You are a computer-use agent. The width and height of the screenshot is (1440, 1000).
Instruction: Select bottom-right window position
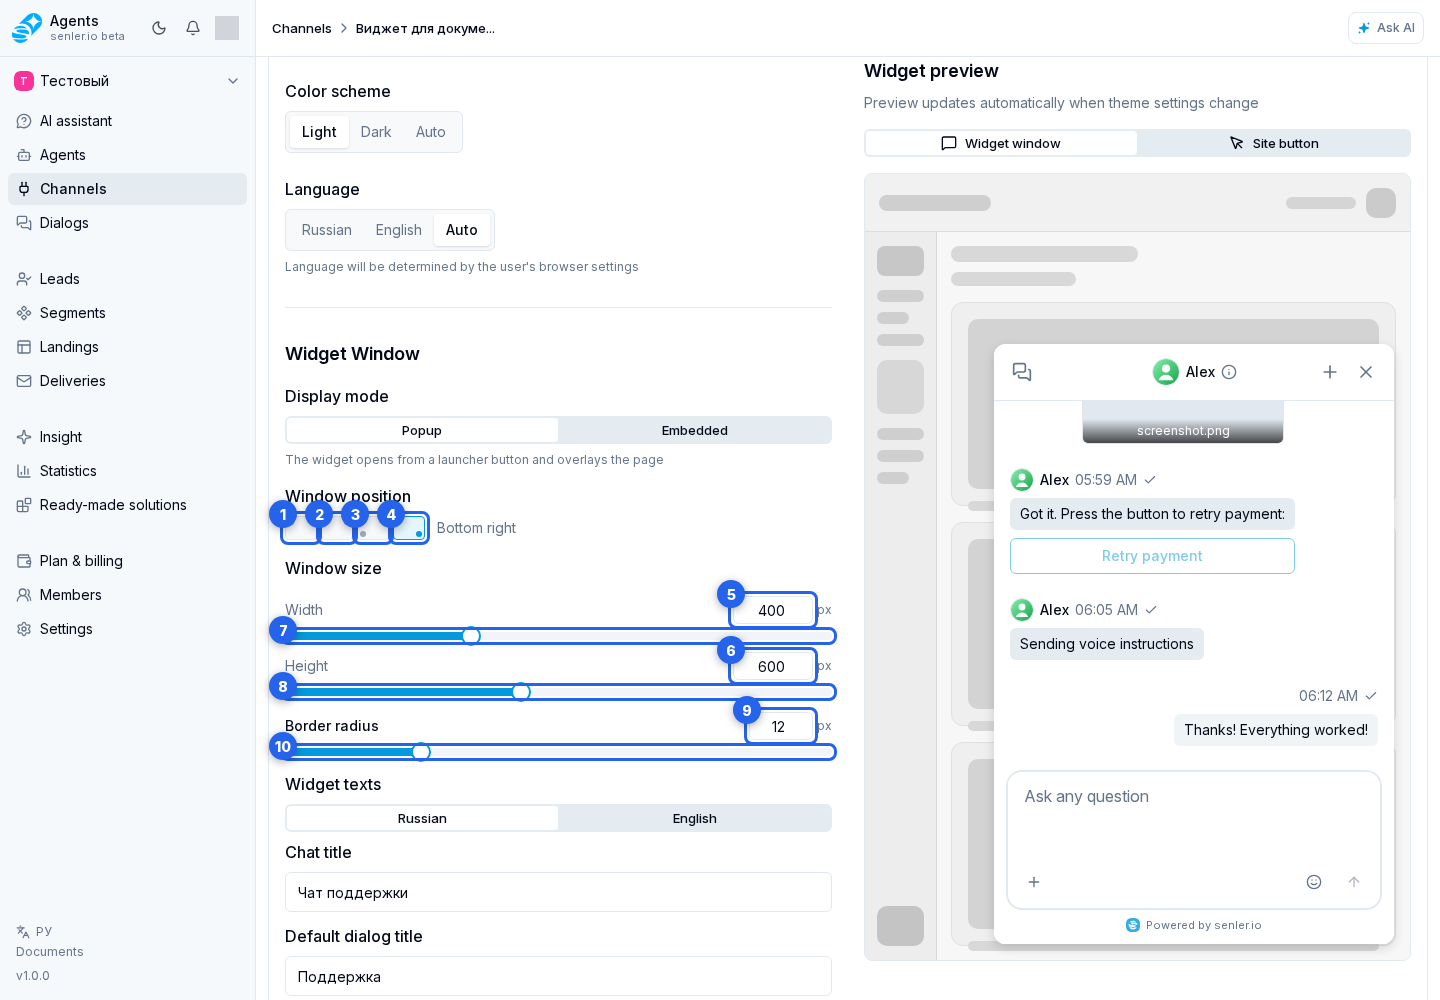tap(409, 528)
